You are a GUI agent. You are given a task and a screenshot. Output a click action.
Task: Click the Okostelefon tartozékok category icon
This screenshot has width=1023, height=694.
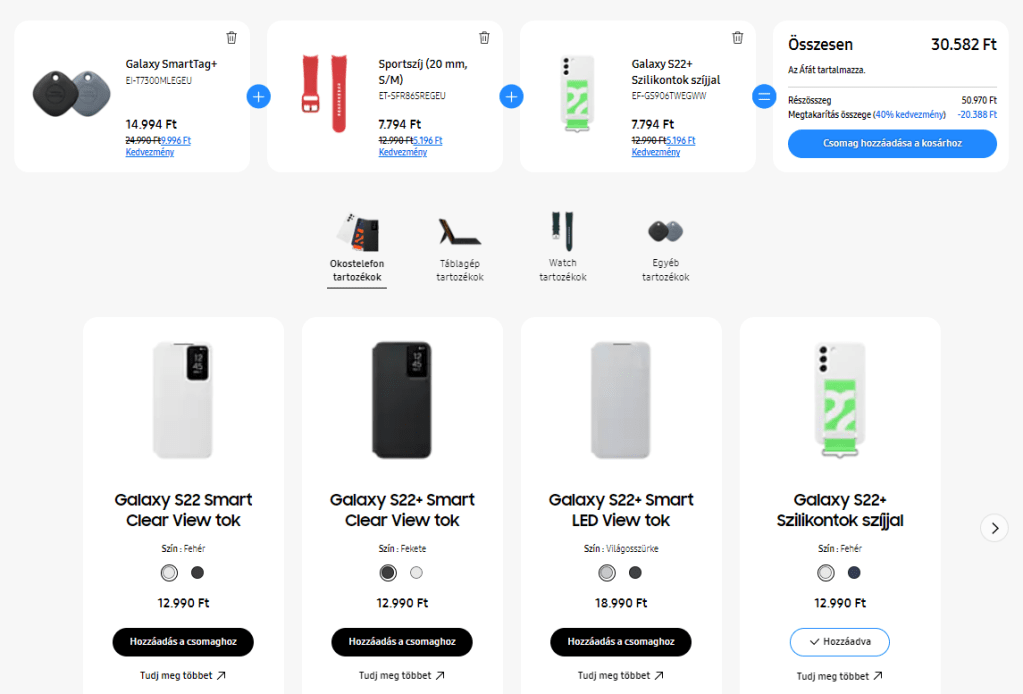click(x=357, y=231)
